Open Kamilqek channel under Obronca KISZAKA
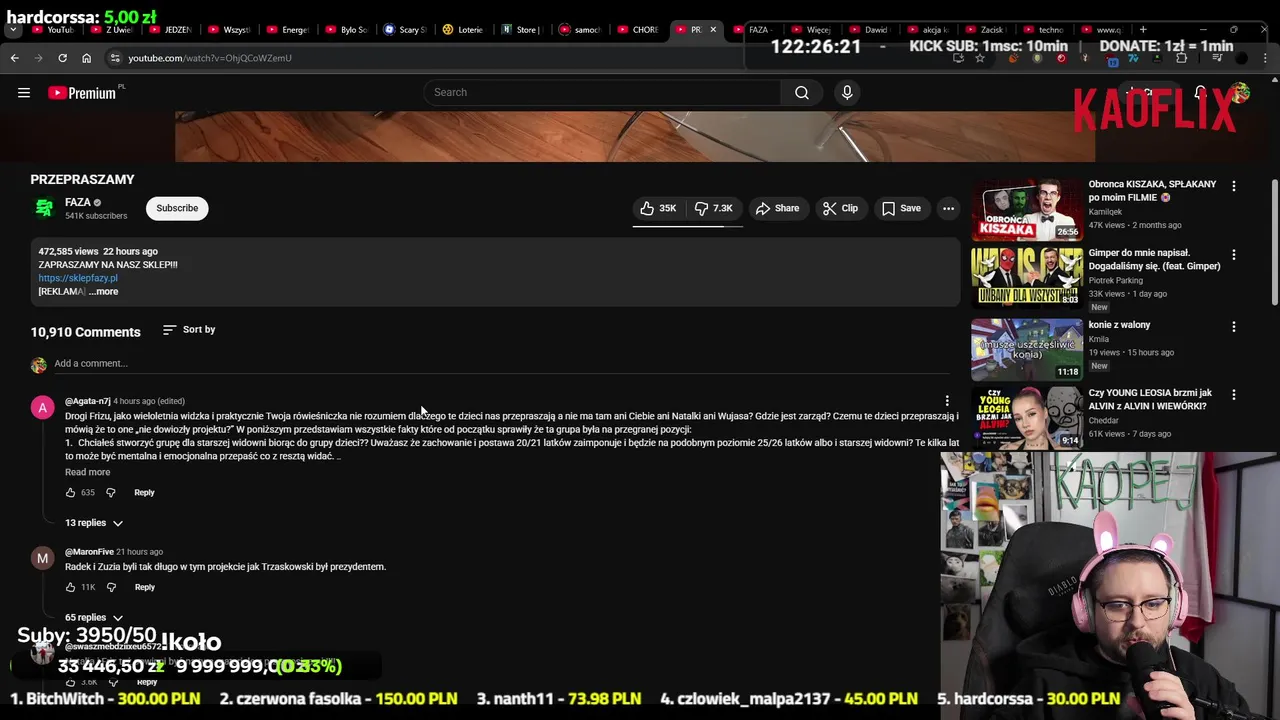1280x720 pixels. [1105, 212]
